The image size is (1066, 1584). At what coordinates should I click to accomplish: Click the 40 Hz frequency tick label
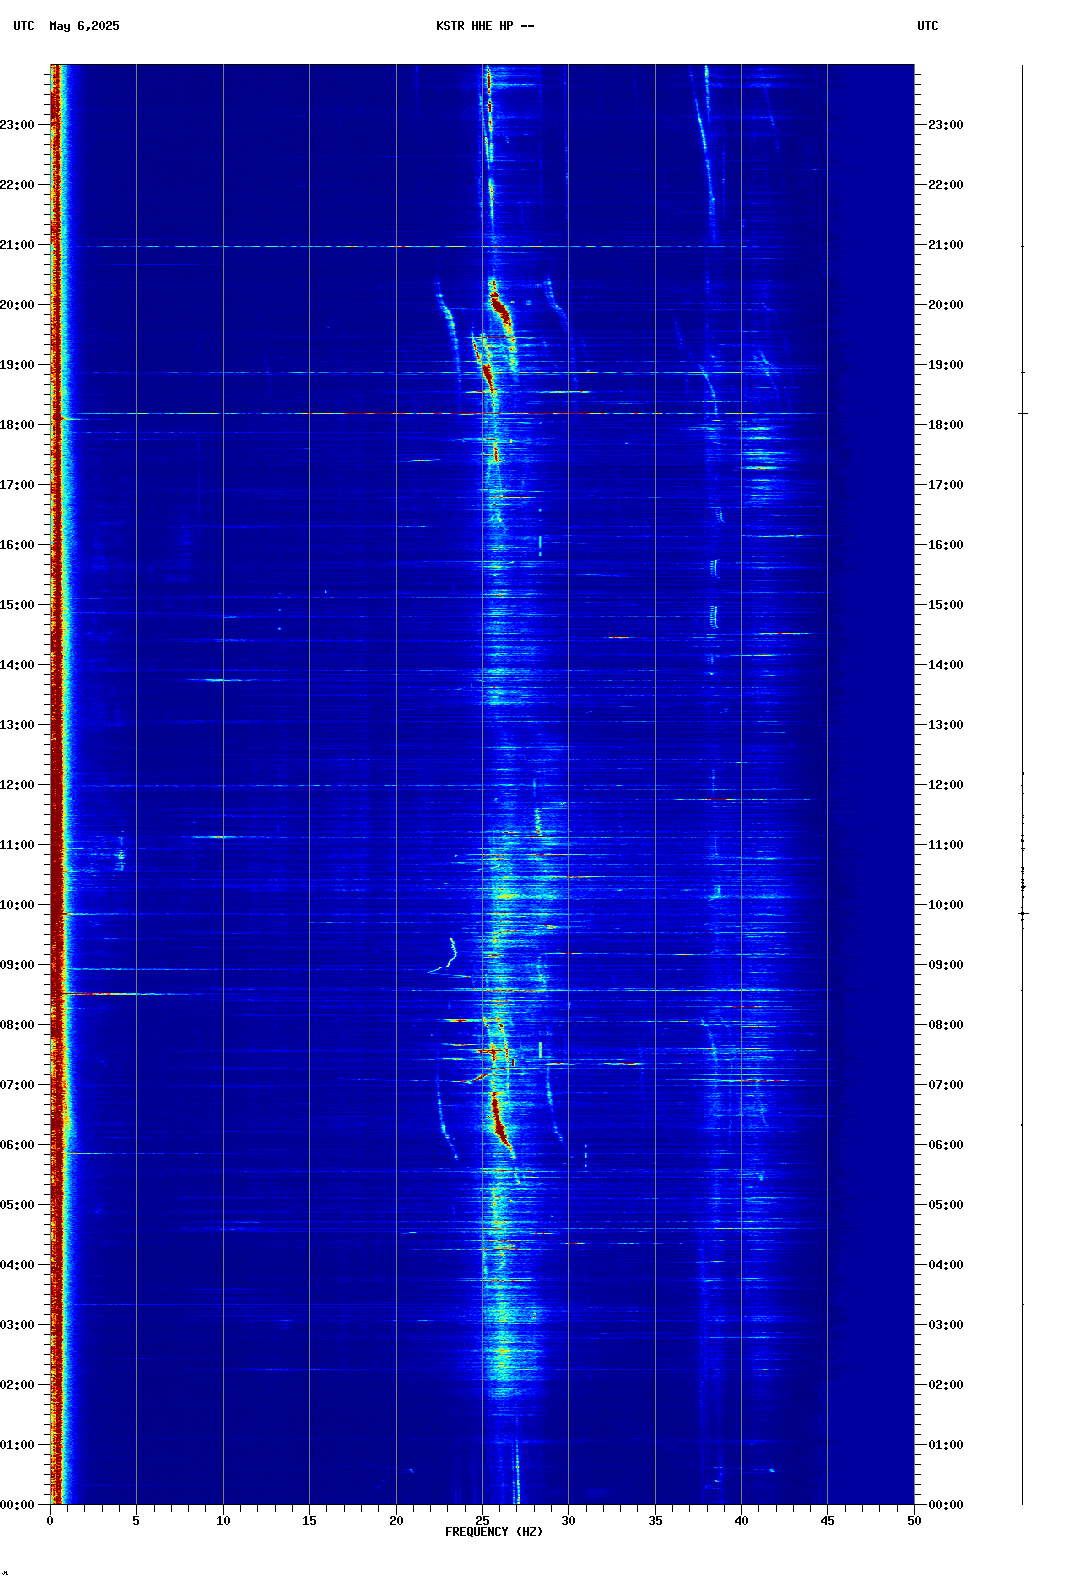pos(741,1521)
